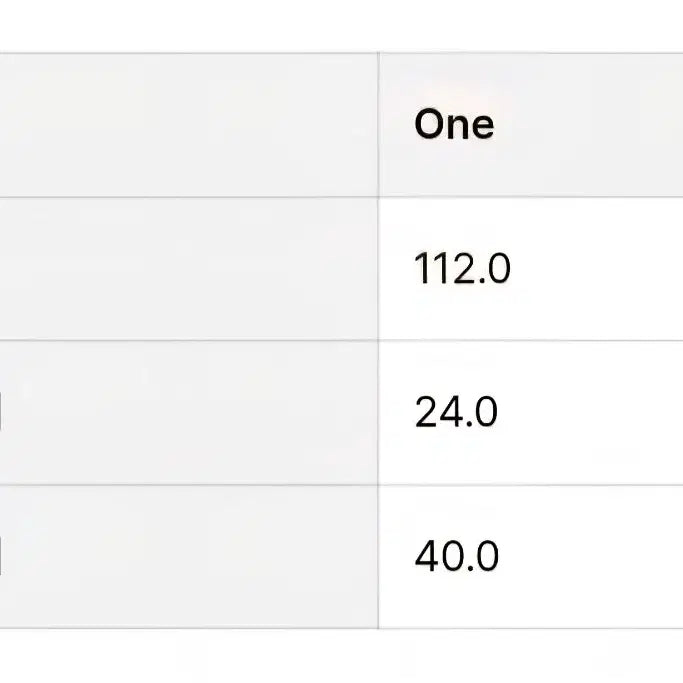Select the cell containing 24.0

[x=456, y=413]
